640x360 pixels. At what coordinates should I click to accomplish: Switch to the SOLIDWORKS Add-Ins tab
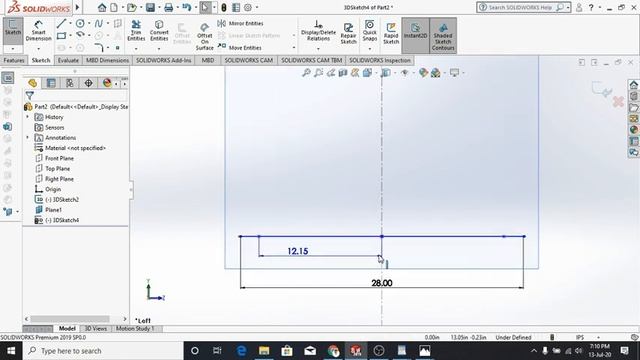tap(163, 60)
